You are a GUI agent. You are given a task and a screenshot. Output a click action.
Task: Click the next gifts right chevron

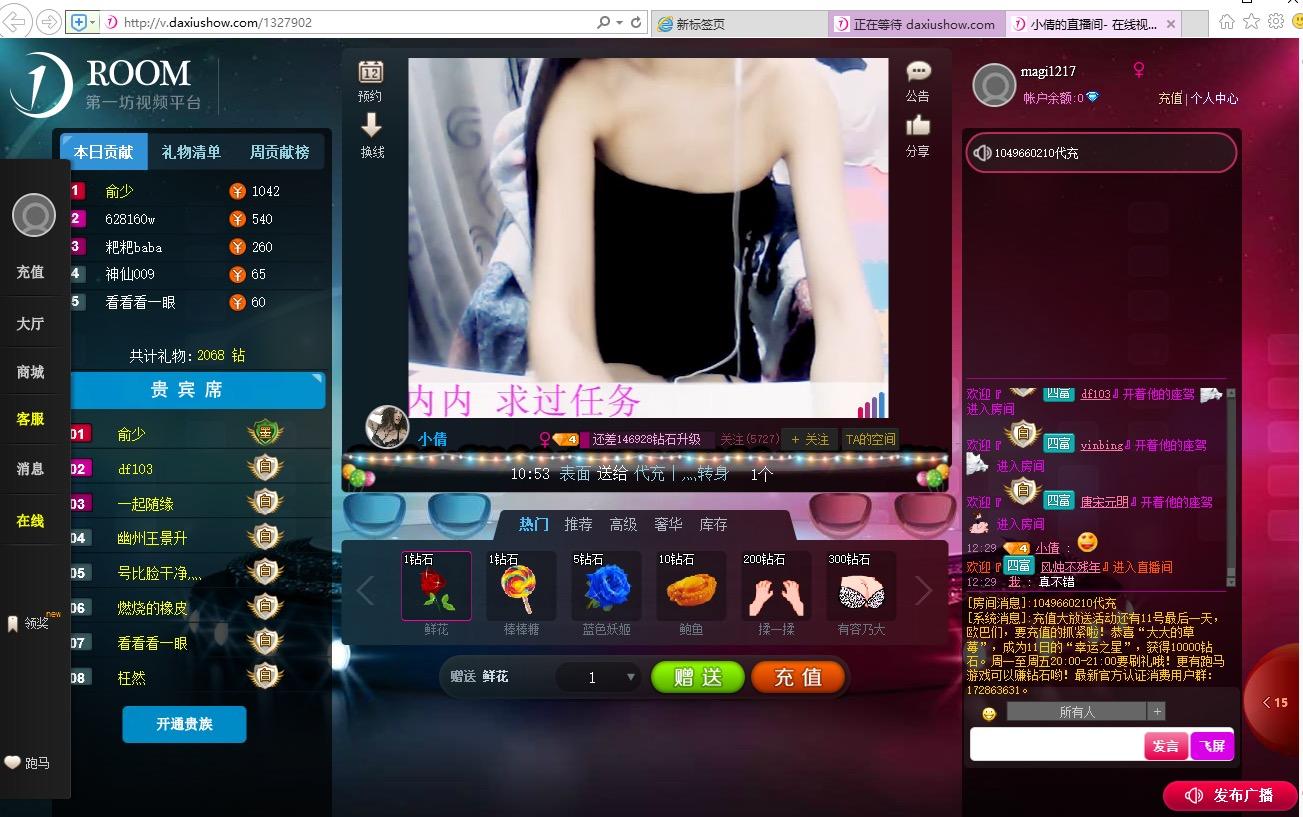click(x=923, y=590)
